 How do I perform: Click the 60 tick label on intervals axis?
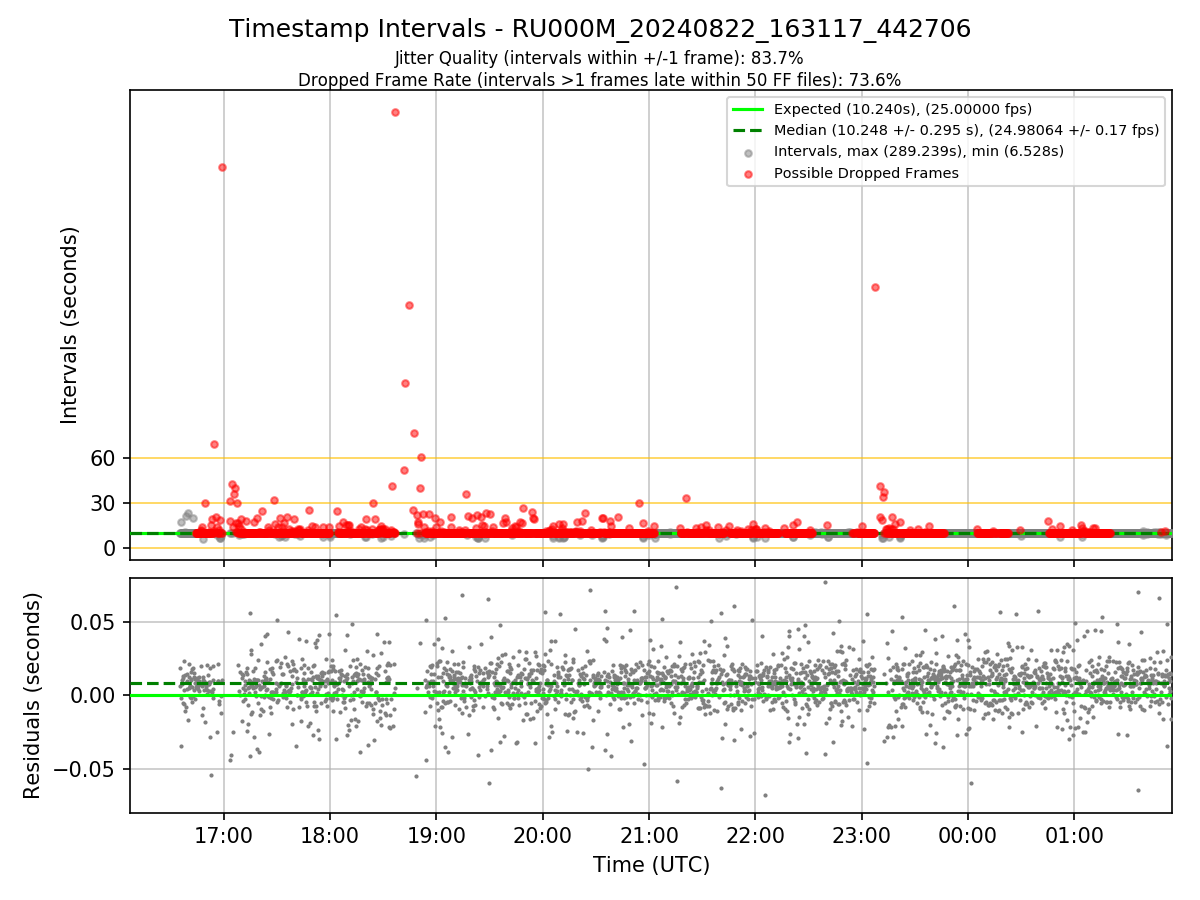coord(105,458)
